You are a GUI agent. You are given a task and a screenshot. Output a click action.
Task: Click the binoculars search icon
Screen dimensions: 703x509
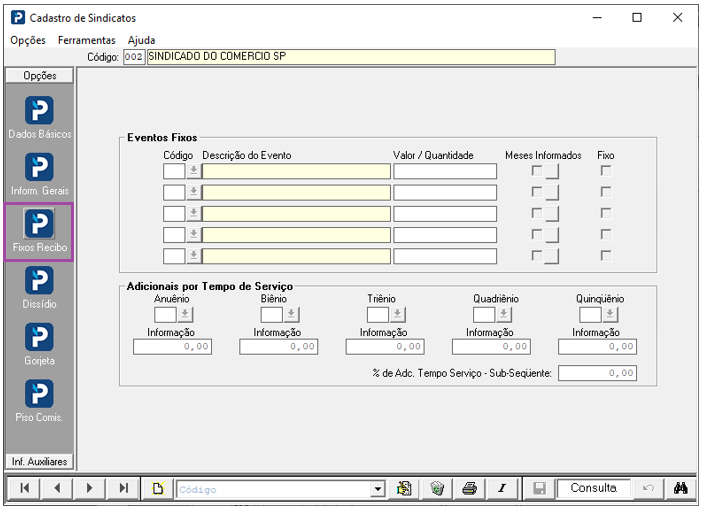click(x=681, y=488)
